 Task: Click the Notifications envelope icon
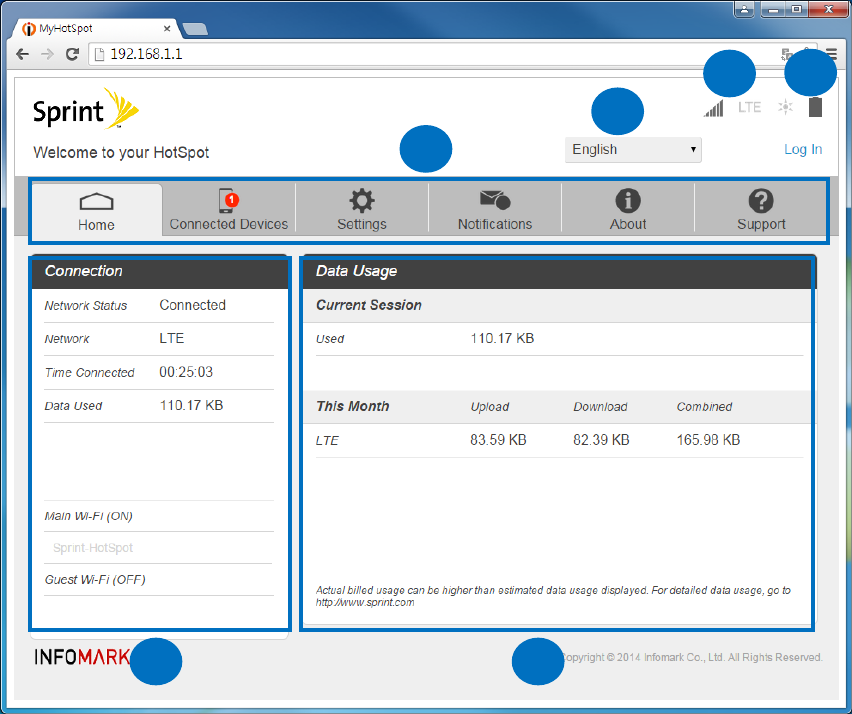pyautogui.click(x=495, y=199)
